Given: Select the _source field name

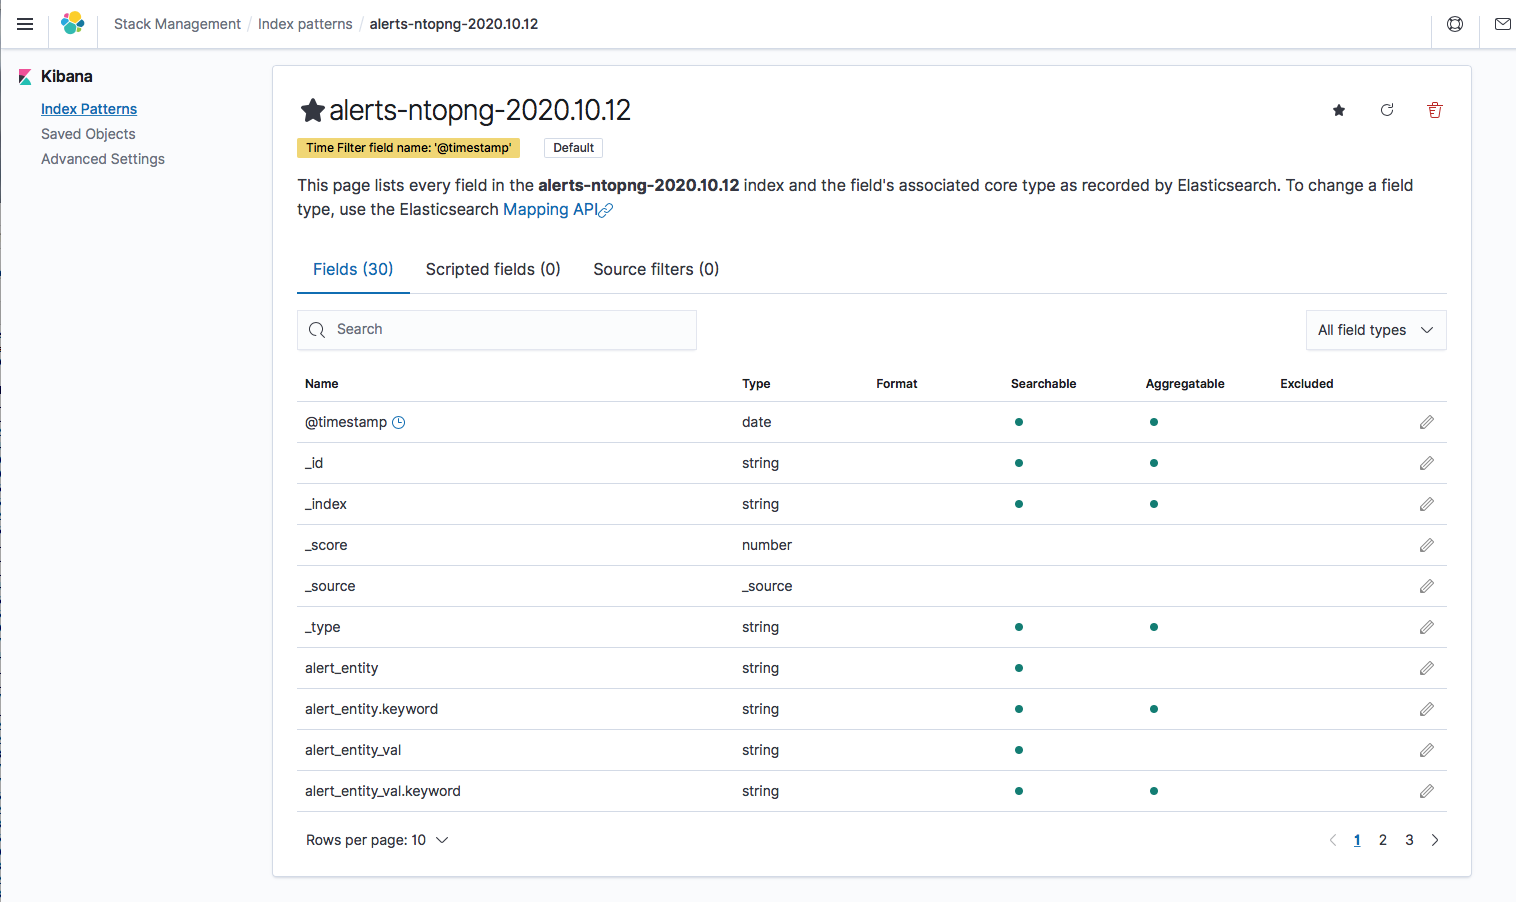Looking at the screenshot, I should 330,586.
